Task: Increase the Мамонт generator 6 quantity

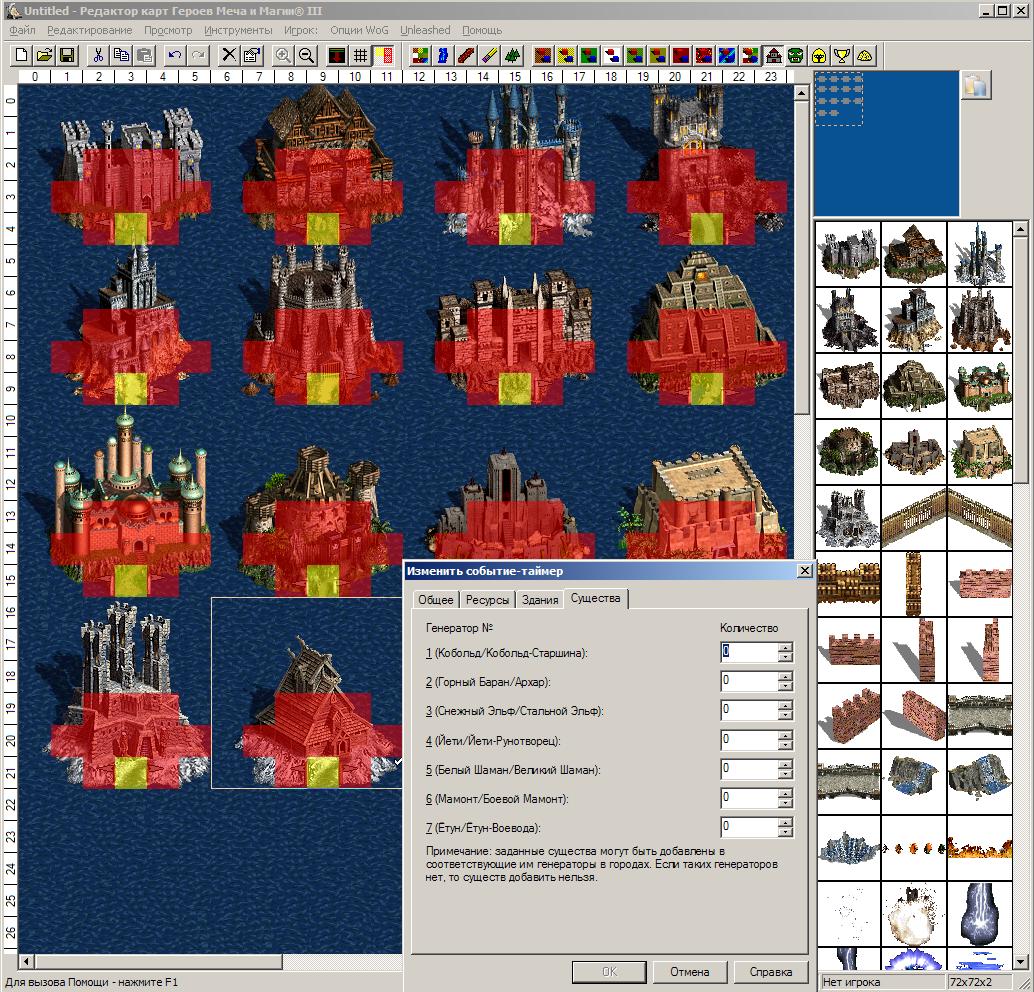Action: (x=785, y=793)
